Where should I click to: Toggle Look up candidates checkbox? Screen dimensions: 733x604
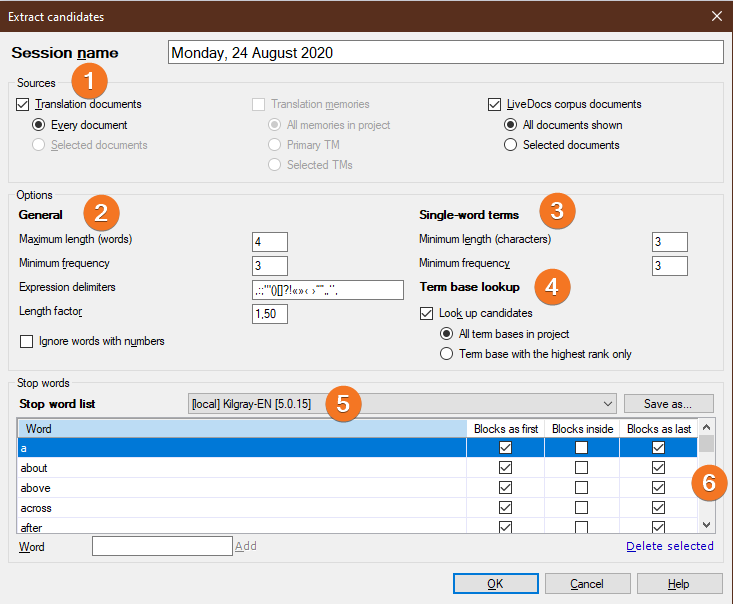tap(427, 314)
